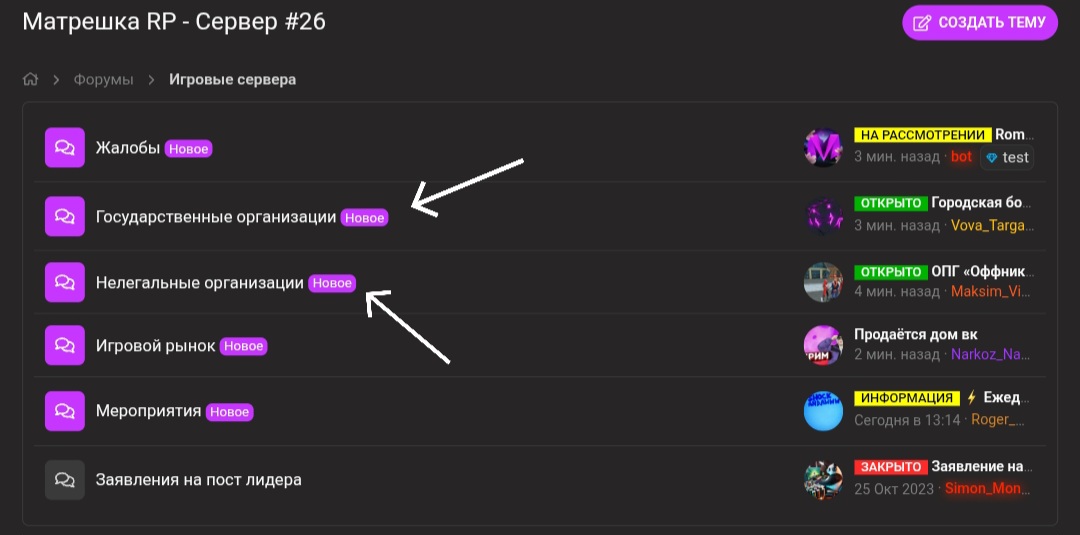Click the Нелегальные организации forum icon
The image size is (1080, 535).
[64, 282]
